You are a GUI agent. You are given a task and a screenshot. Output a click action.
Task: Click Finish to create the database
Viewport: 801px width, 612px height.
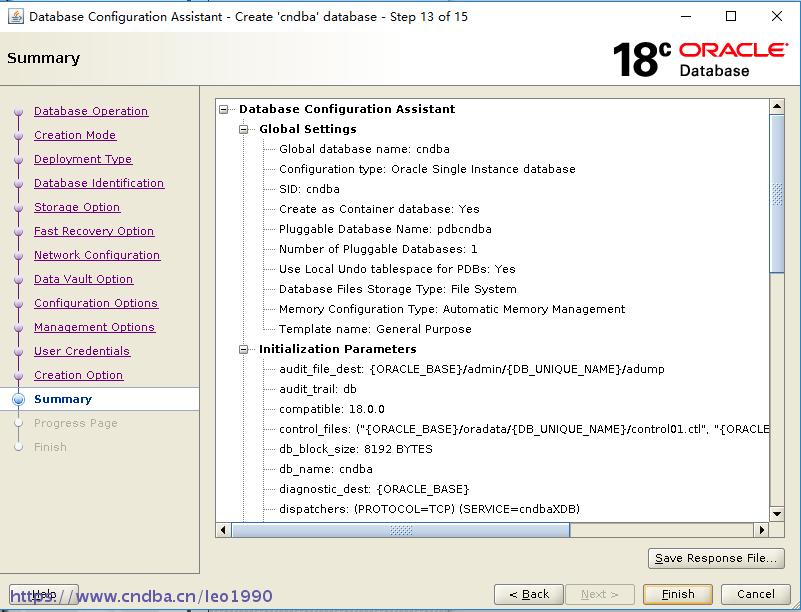[x=678, y=594]
